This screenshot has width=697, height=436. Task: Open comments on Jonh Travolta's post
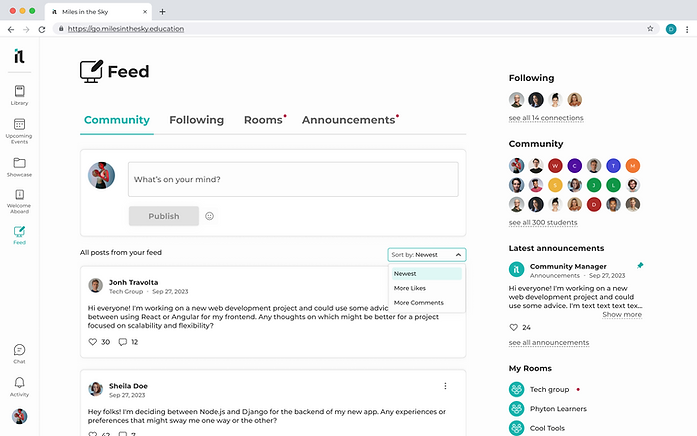pos(123,342)
